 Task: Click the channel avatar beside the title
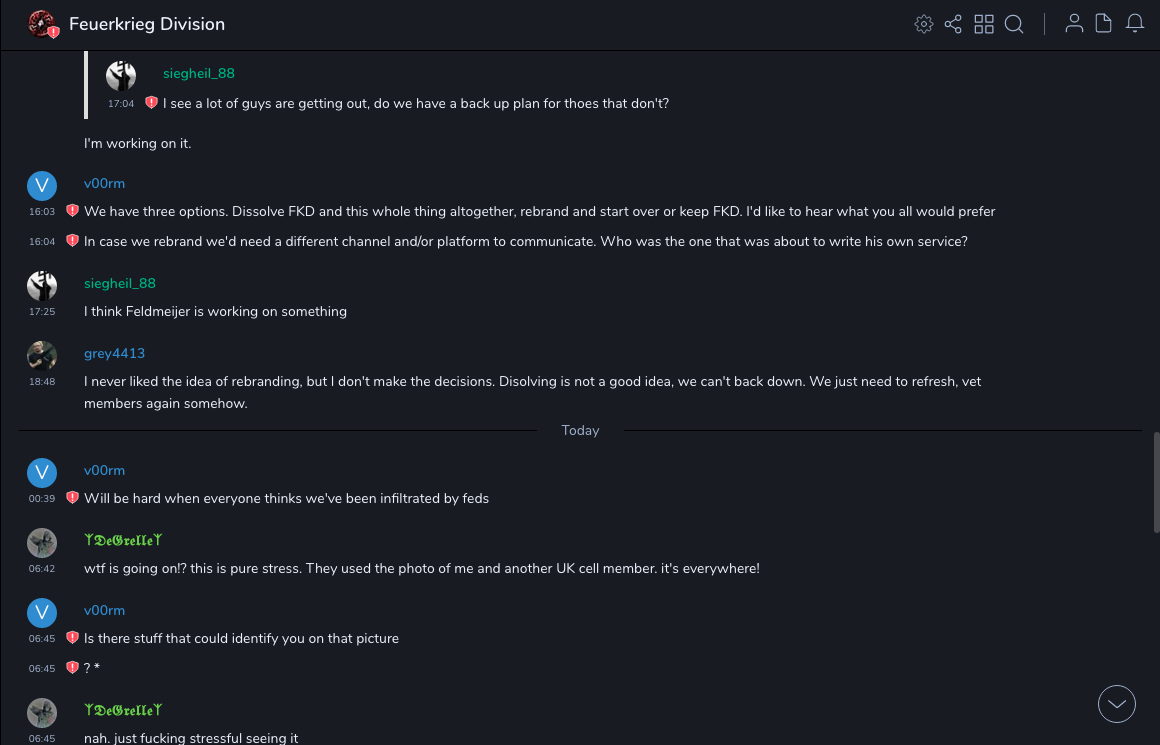(x=42, y=24)
